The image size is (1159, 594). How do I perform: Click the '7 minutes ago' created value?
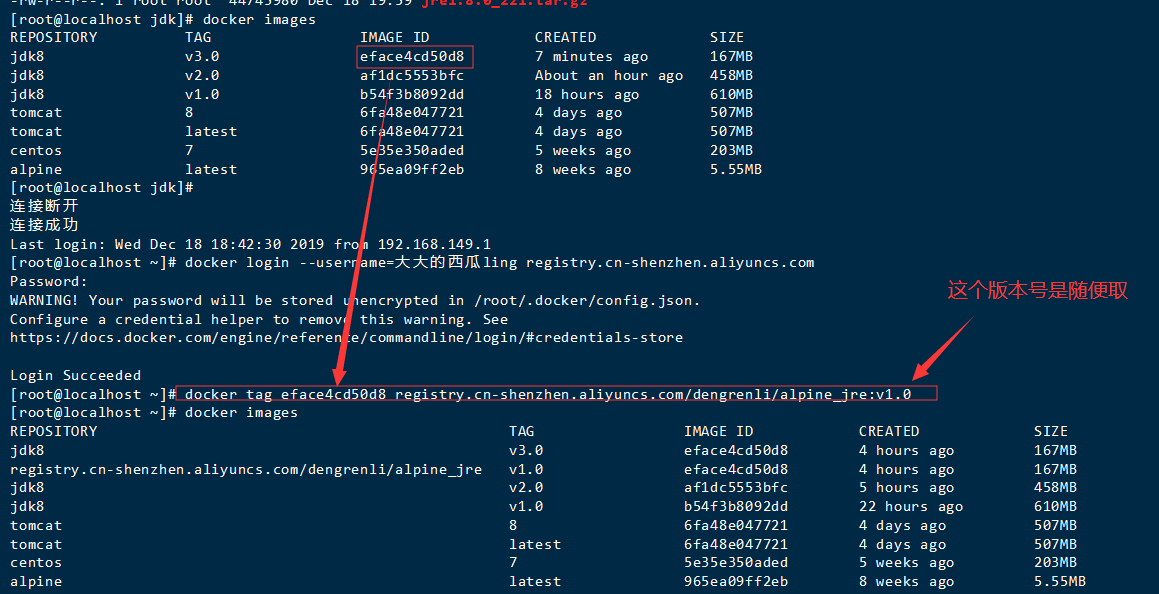[x=591, y=57]
